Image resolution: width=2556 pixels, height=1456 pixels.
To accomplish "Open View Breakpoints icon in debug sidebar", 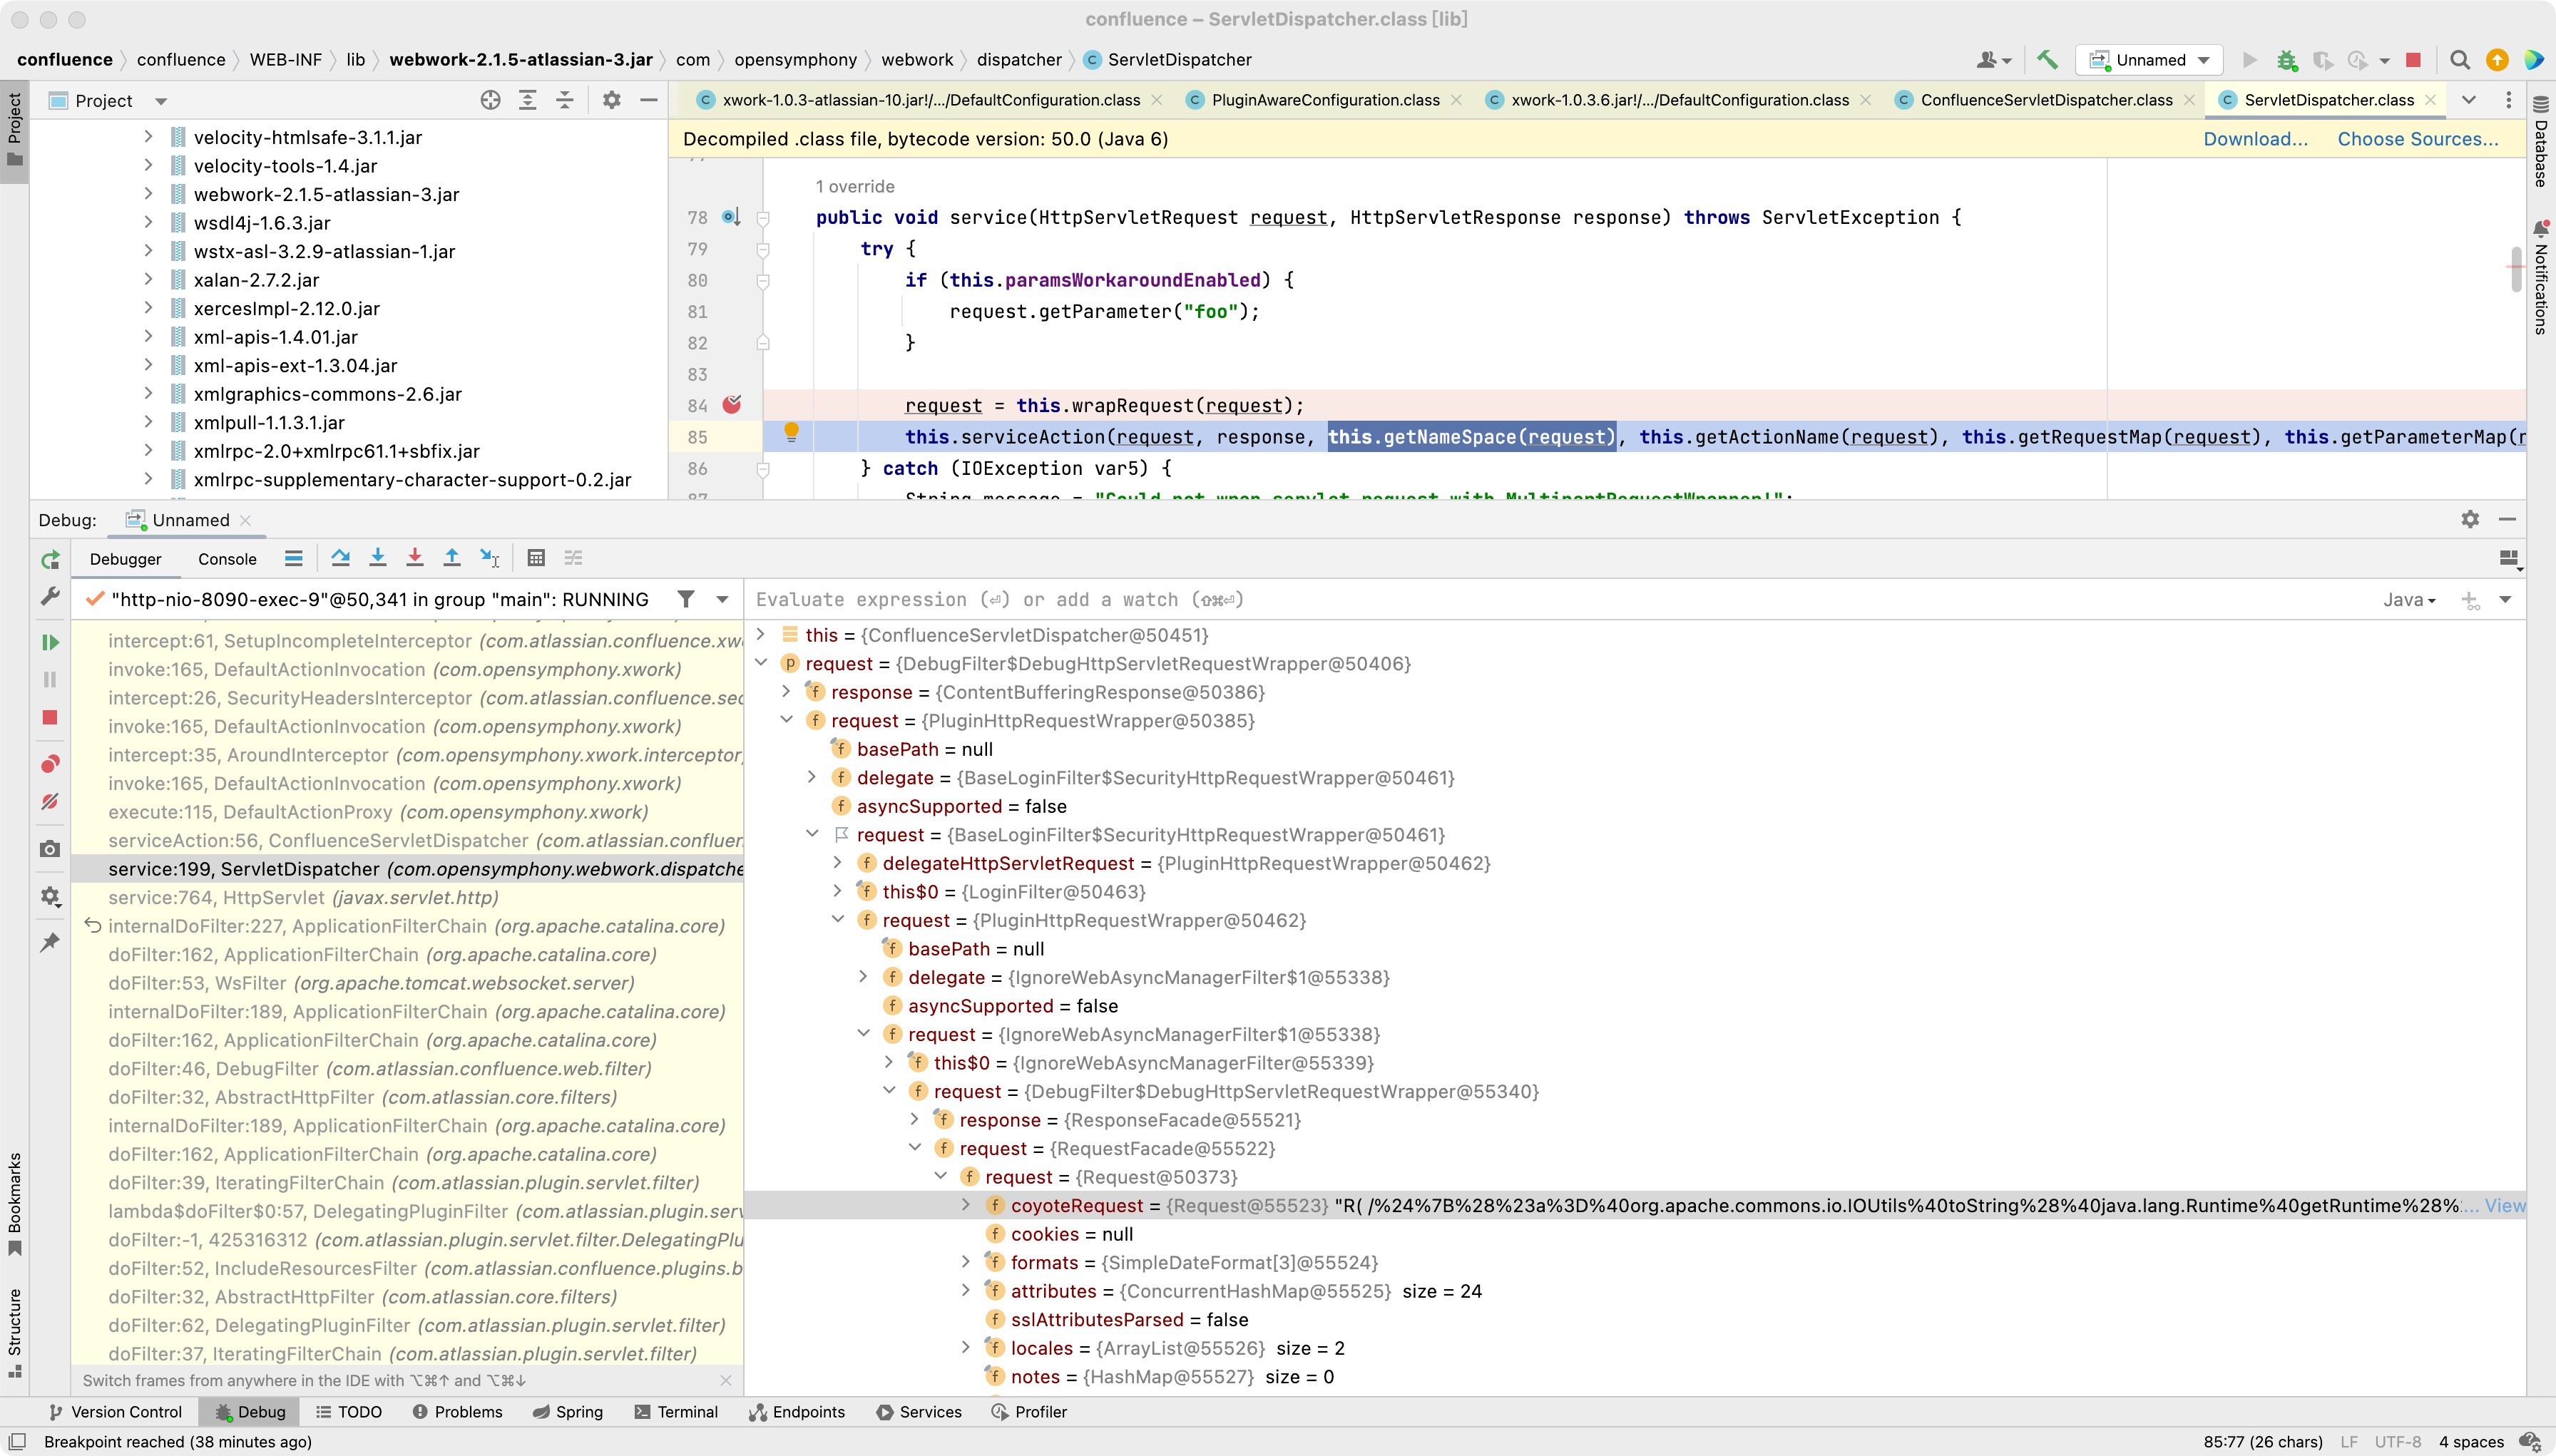I will pyautogui.click(x=50, y=764).
